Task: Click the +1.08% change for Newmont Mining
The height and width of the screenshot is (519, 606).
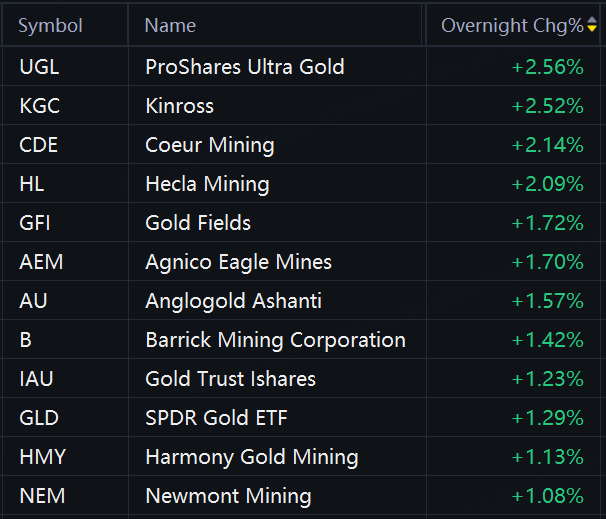Action: [x=547, y=496]
